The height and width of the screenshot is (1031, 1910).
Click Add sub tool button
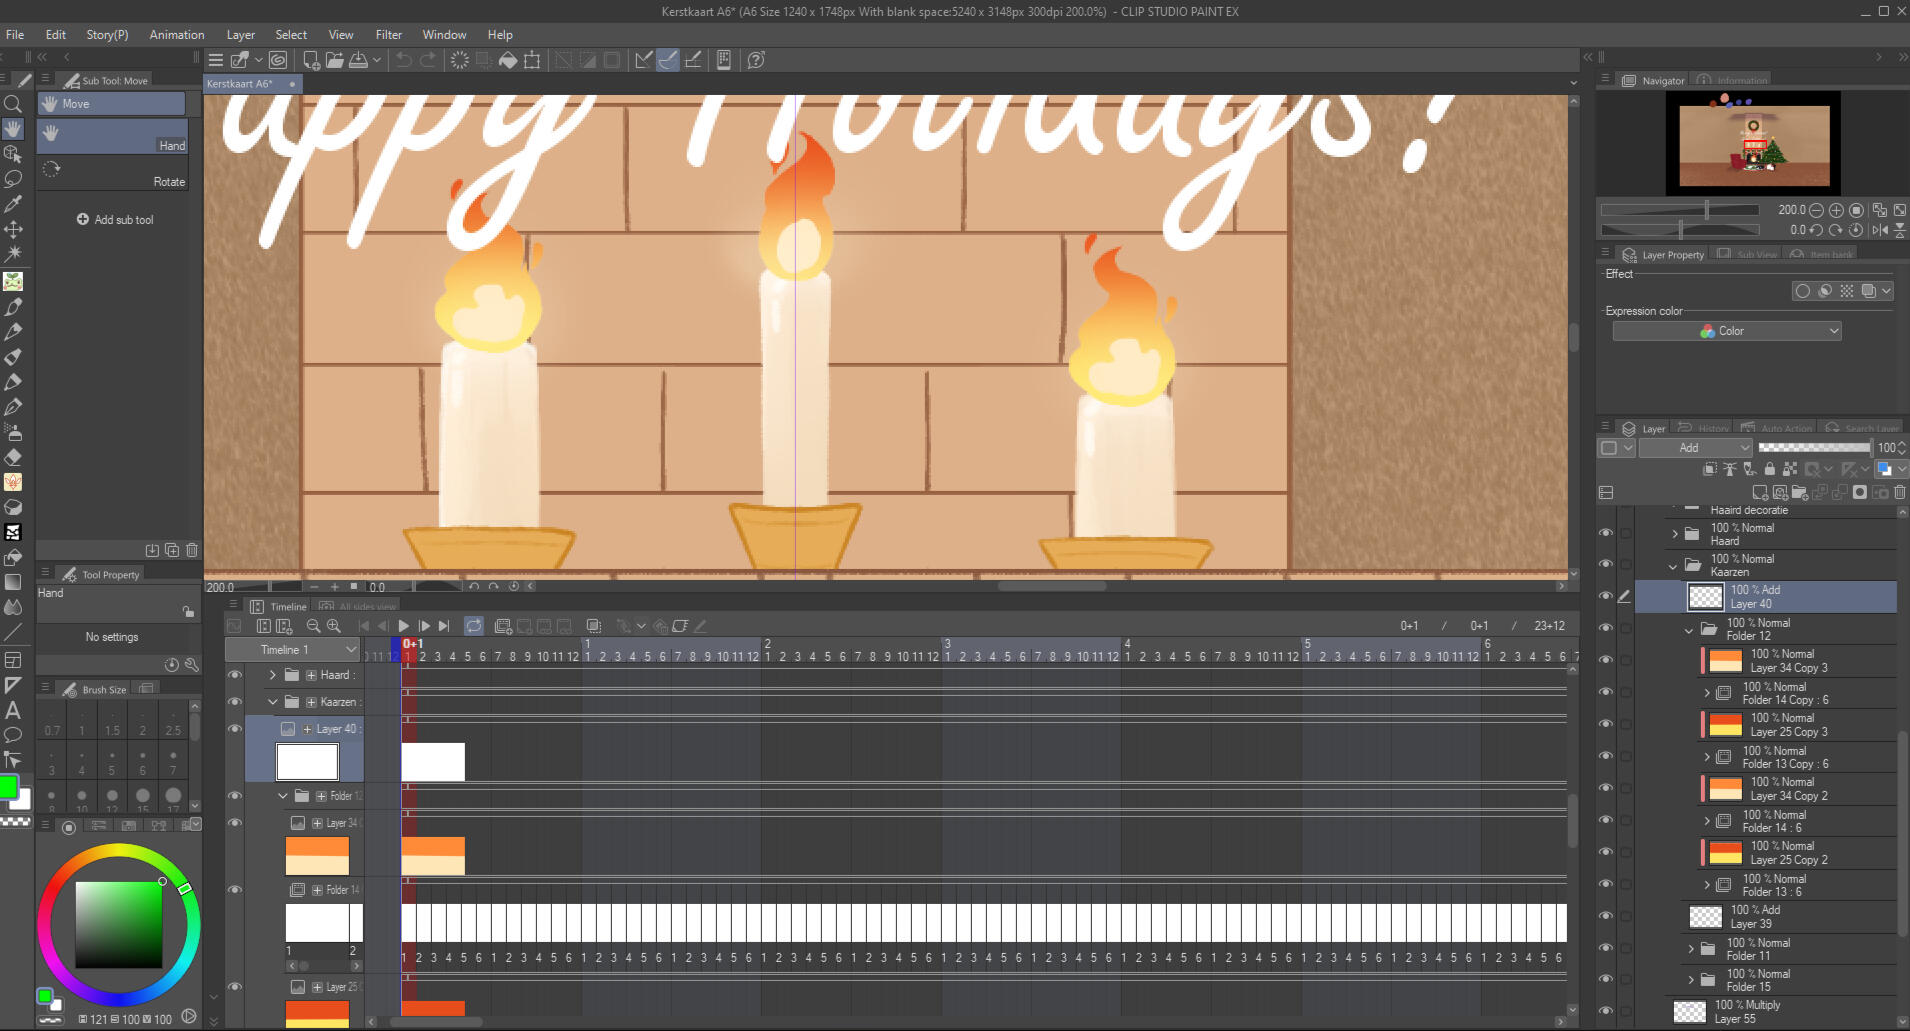115,220
